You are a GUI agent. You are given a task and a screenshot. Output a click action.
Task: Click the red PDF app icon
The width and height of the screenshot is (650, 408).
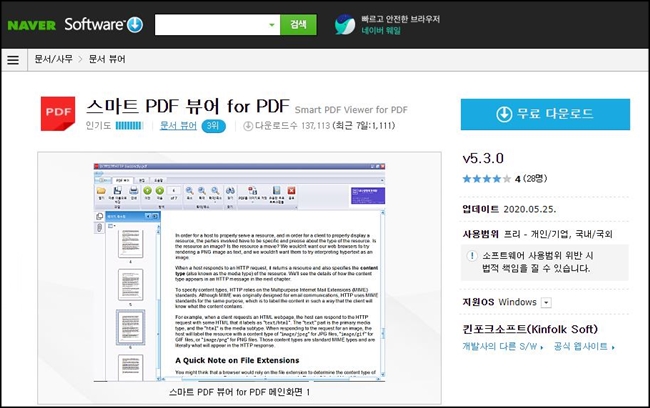pyautogui.click(x=58, y=113)
